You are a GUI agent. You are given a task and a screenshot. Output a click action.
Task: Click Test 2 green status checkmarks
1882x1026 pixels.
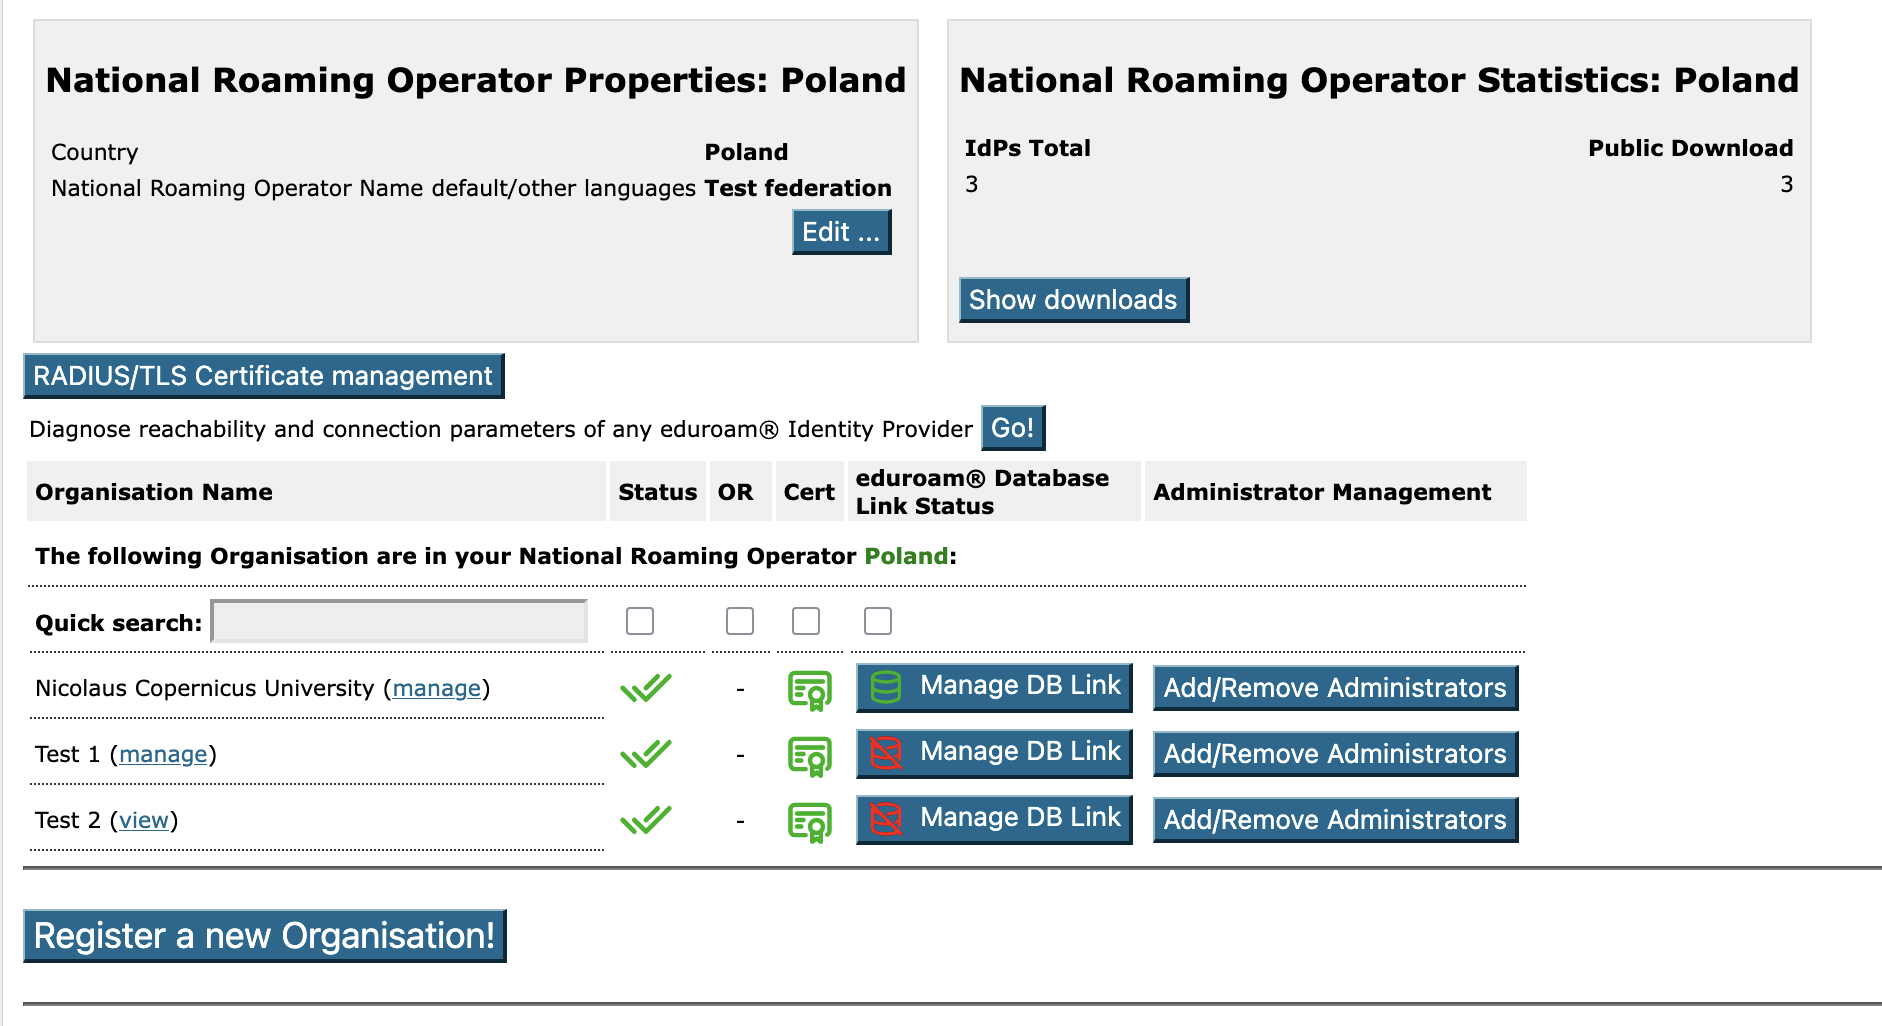(x=646, y=820)
